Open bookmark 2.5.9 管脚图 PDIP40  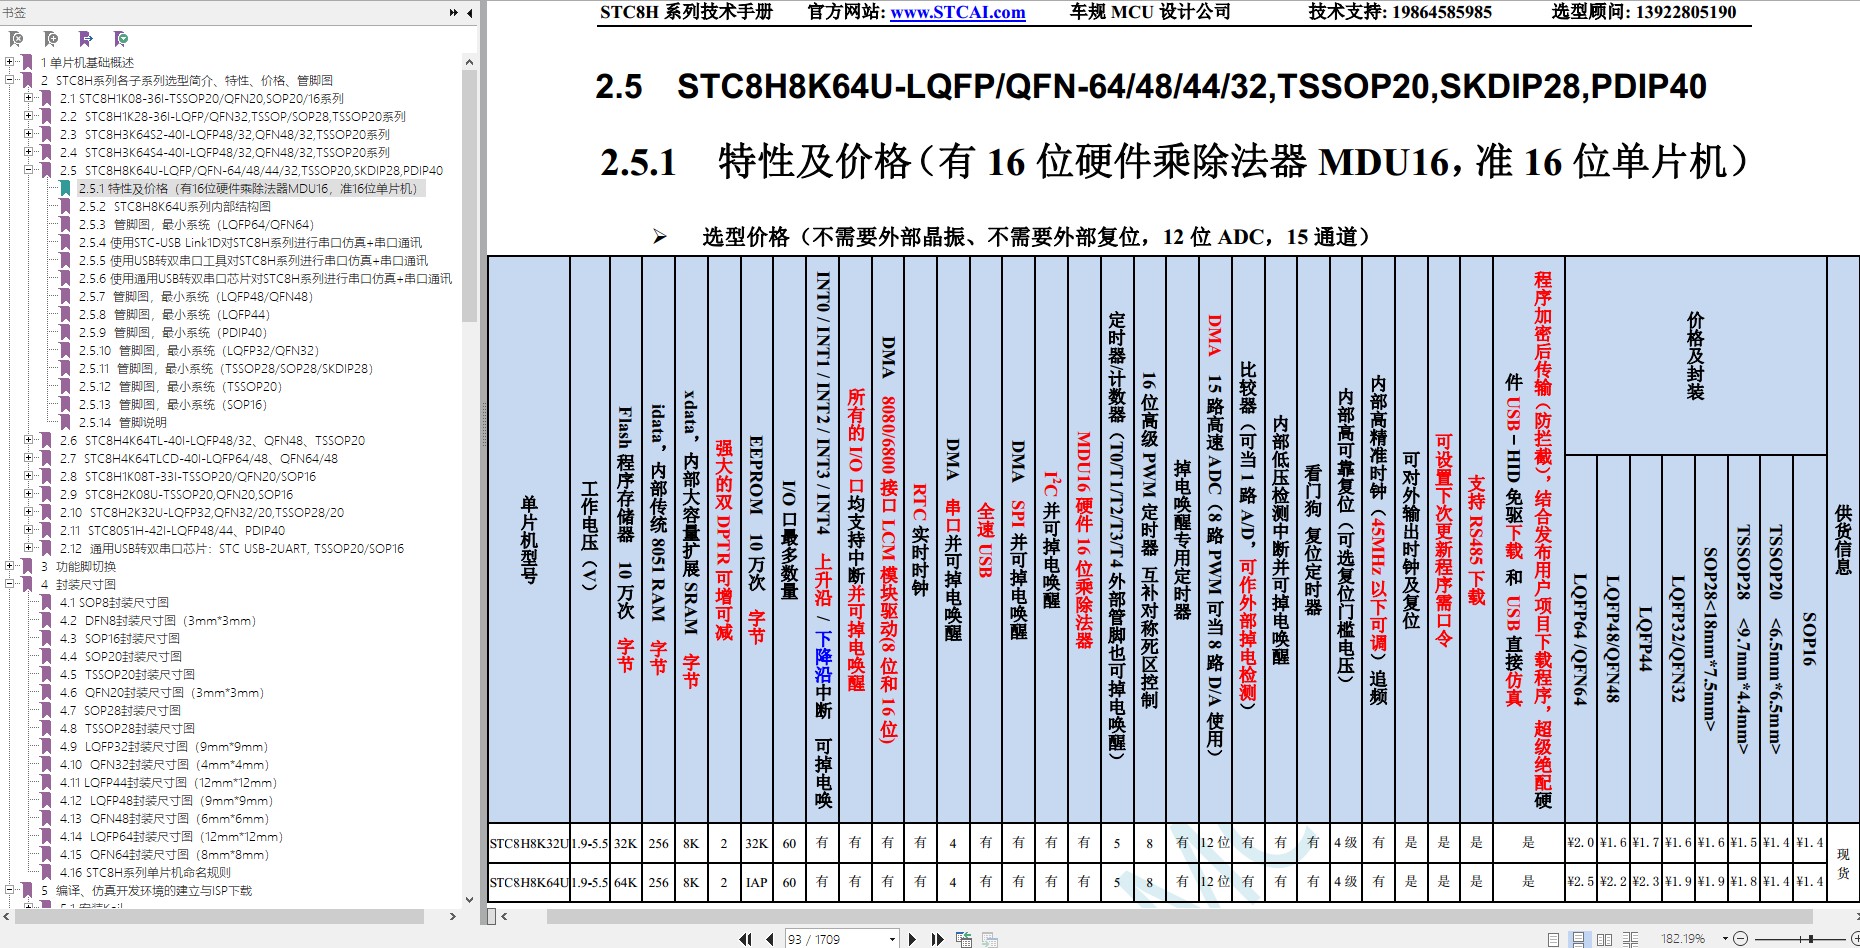pos(173,332)
